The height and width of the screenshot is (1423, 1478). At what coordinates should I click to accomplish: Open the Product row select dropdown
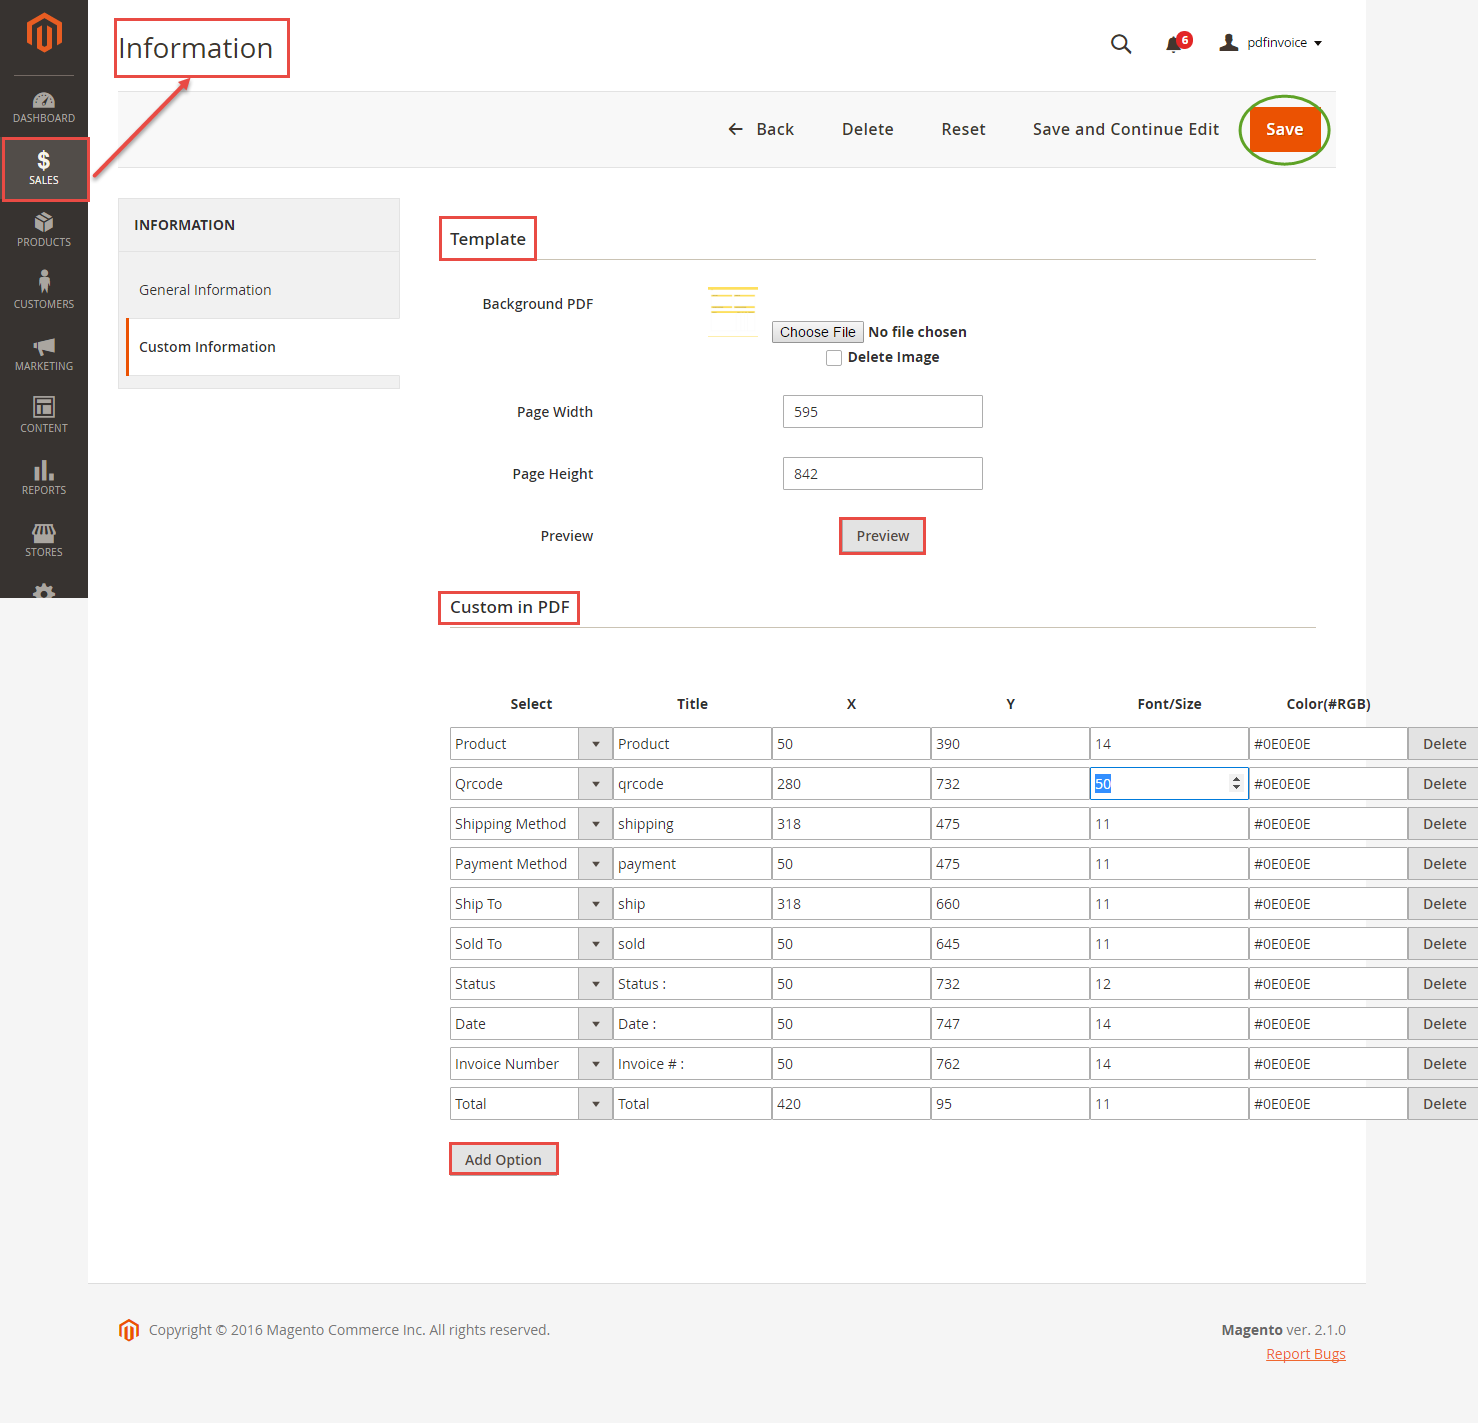595,743
